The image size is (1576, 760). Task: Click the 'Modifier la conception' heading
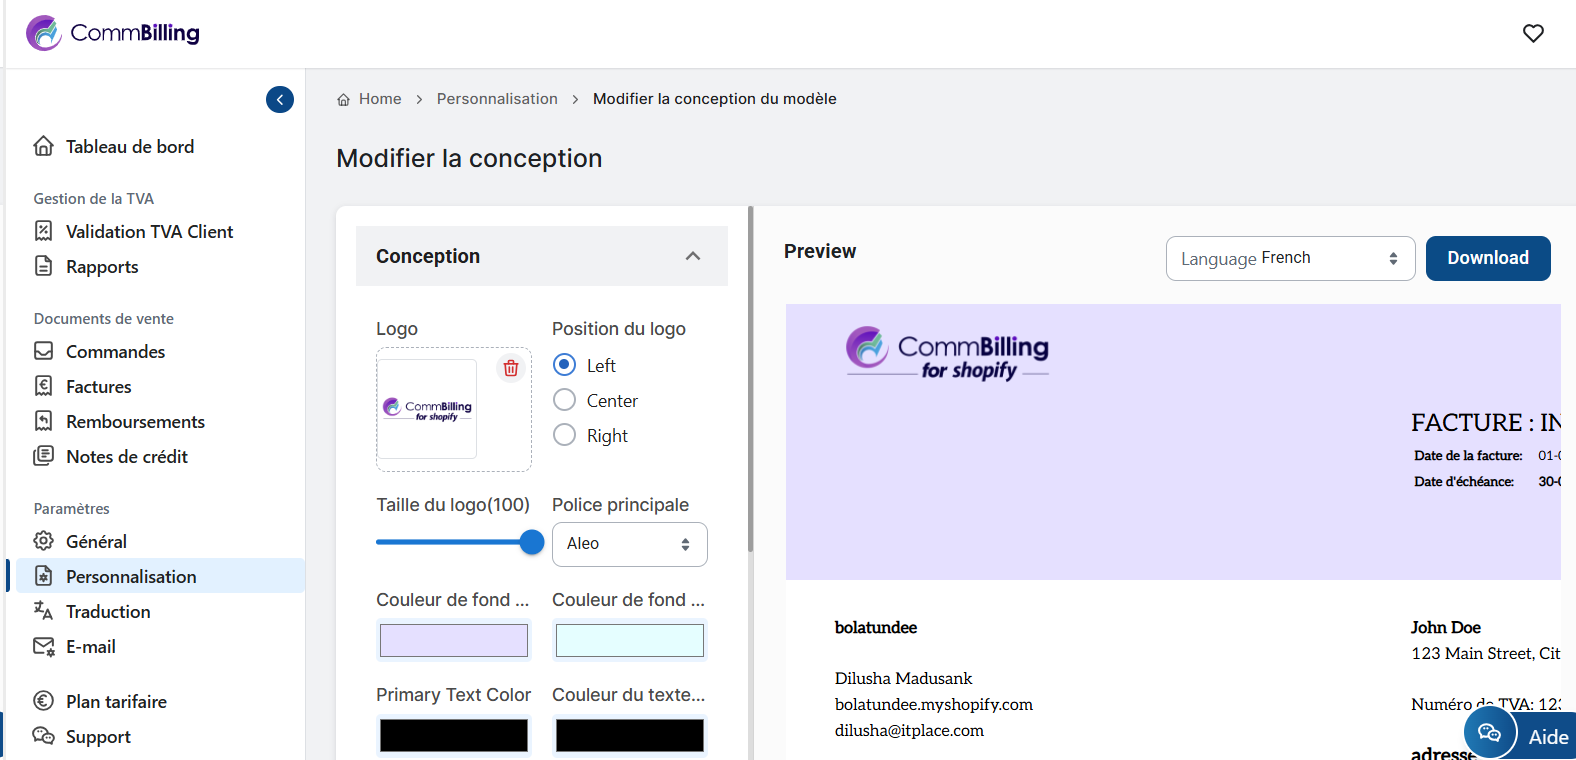pos(469,158)
